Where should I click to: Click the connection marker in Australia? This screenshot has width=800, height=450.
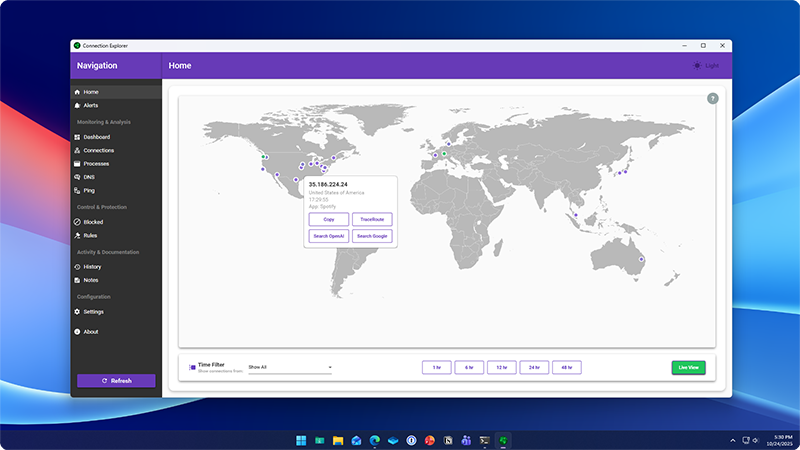coord(642,259)
